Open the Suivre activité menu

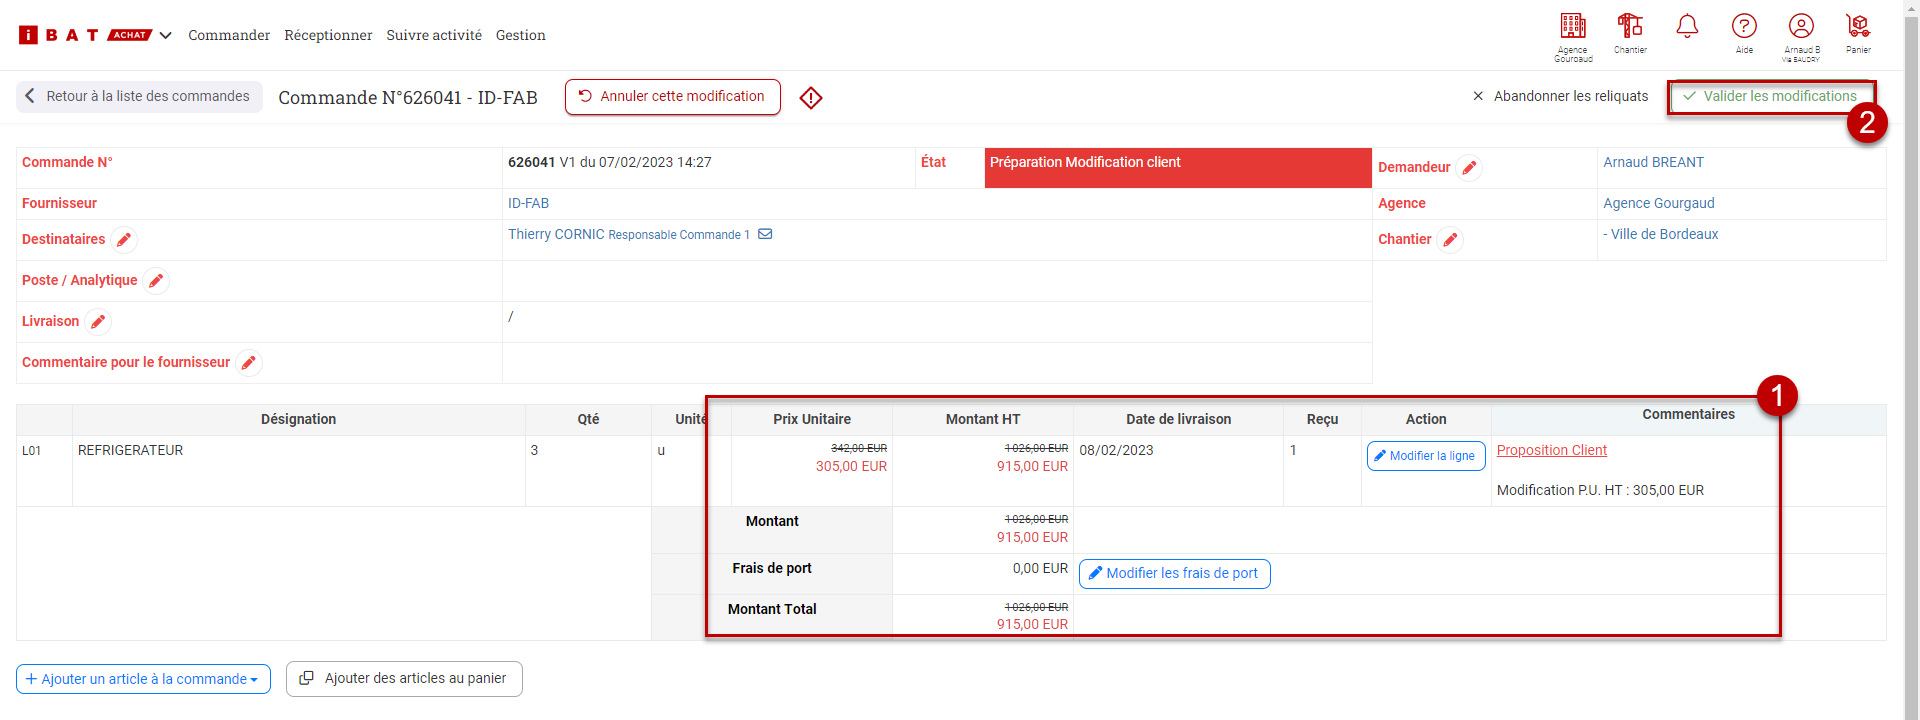tap(434, 35)
